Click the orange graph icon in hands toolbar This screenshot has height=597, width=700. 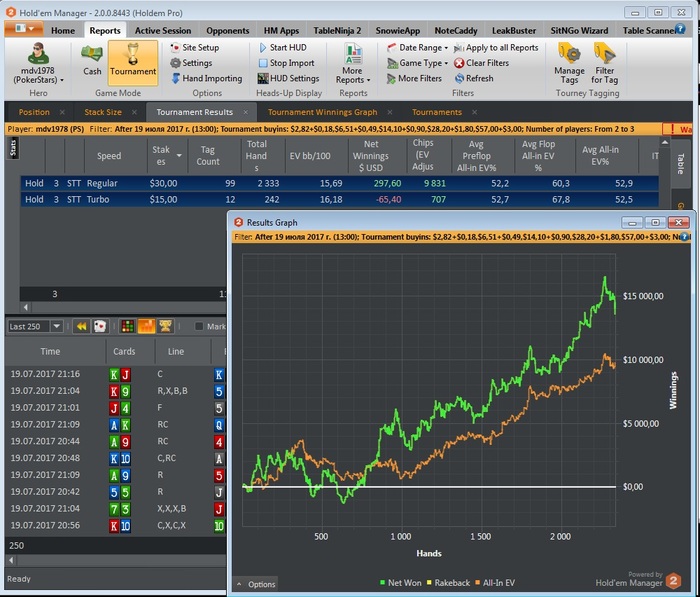(x=146, y=326)
